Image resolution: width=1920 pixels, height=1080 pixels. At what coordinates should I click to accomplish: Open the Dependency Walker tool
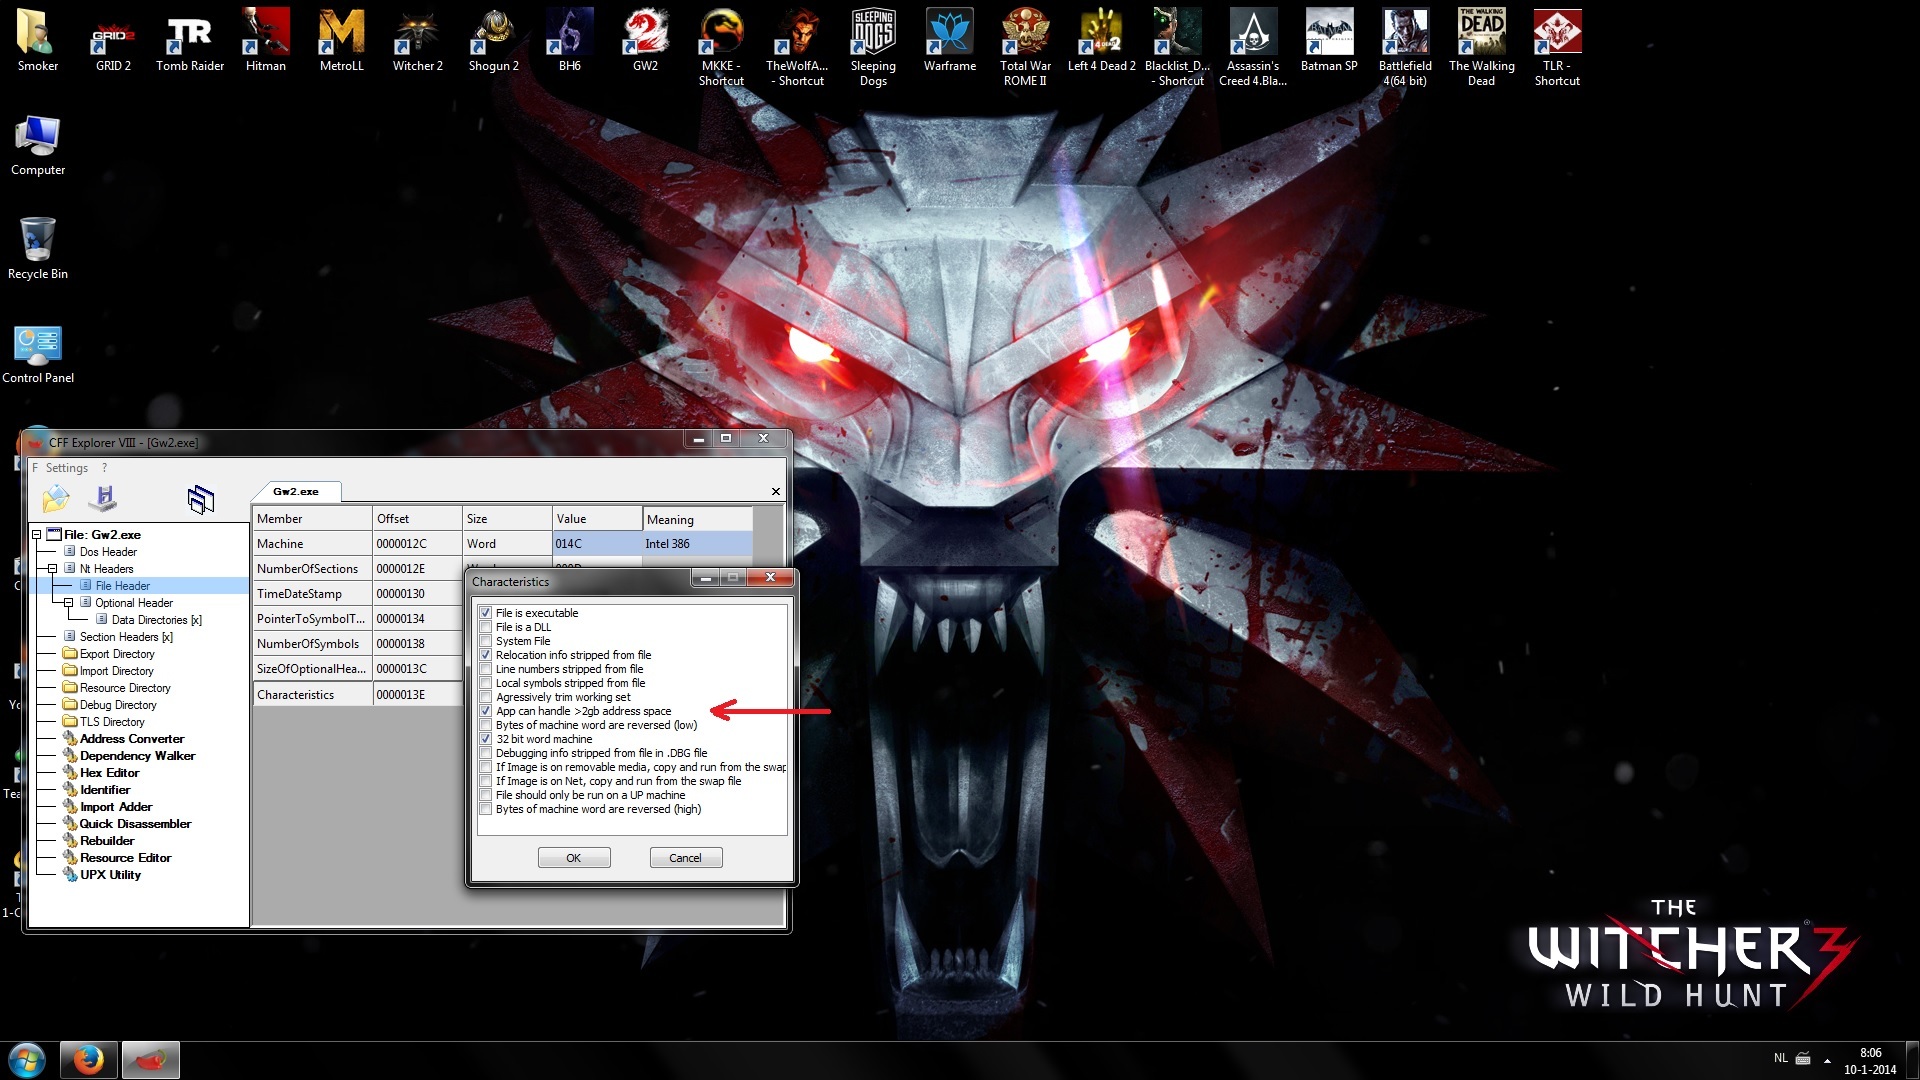tap(138, 756)
